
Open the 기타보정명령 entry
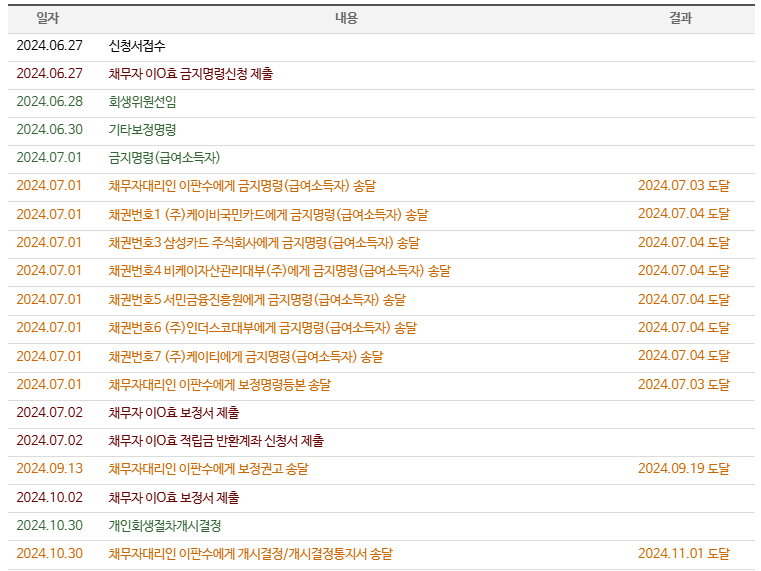(142, 130)
